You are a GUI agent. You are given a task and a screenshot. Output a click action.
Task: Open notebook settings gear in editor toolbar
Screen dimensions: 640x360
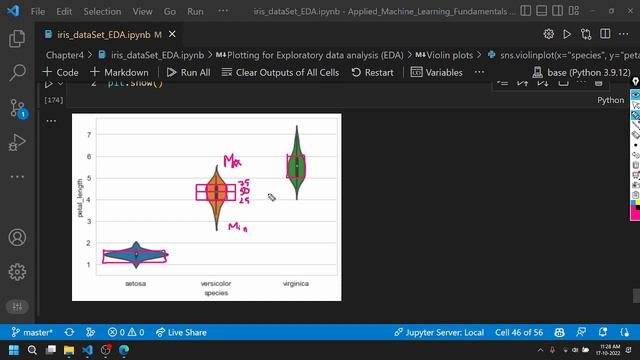click(x=549, y=34)
